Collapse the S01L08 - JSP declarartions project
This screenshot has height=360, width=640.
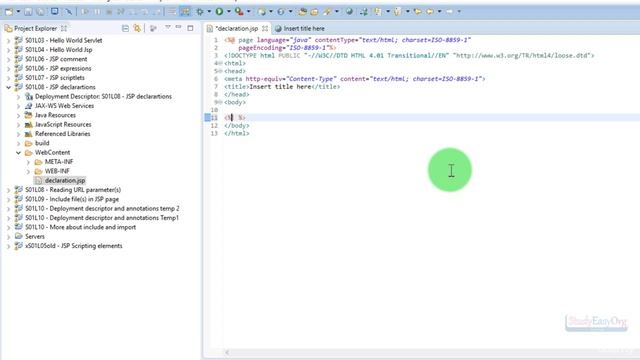click(9, 87)
